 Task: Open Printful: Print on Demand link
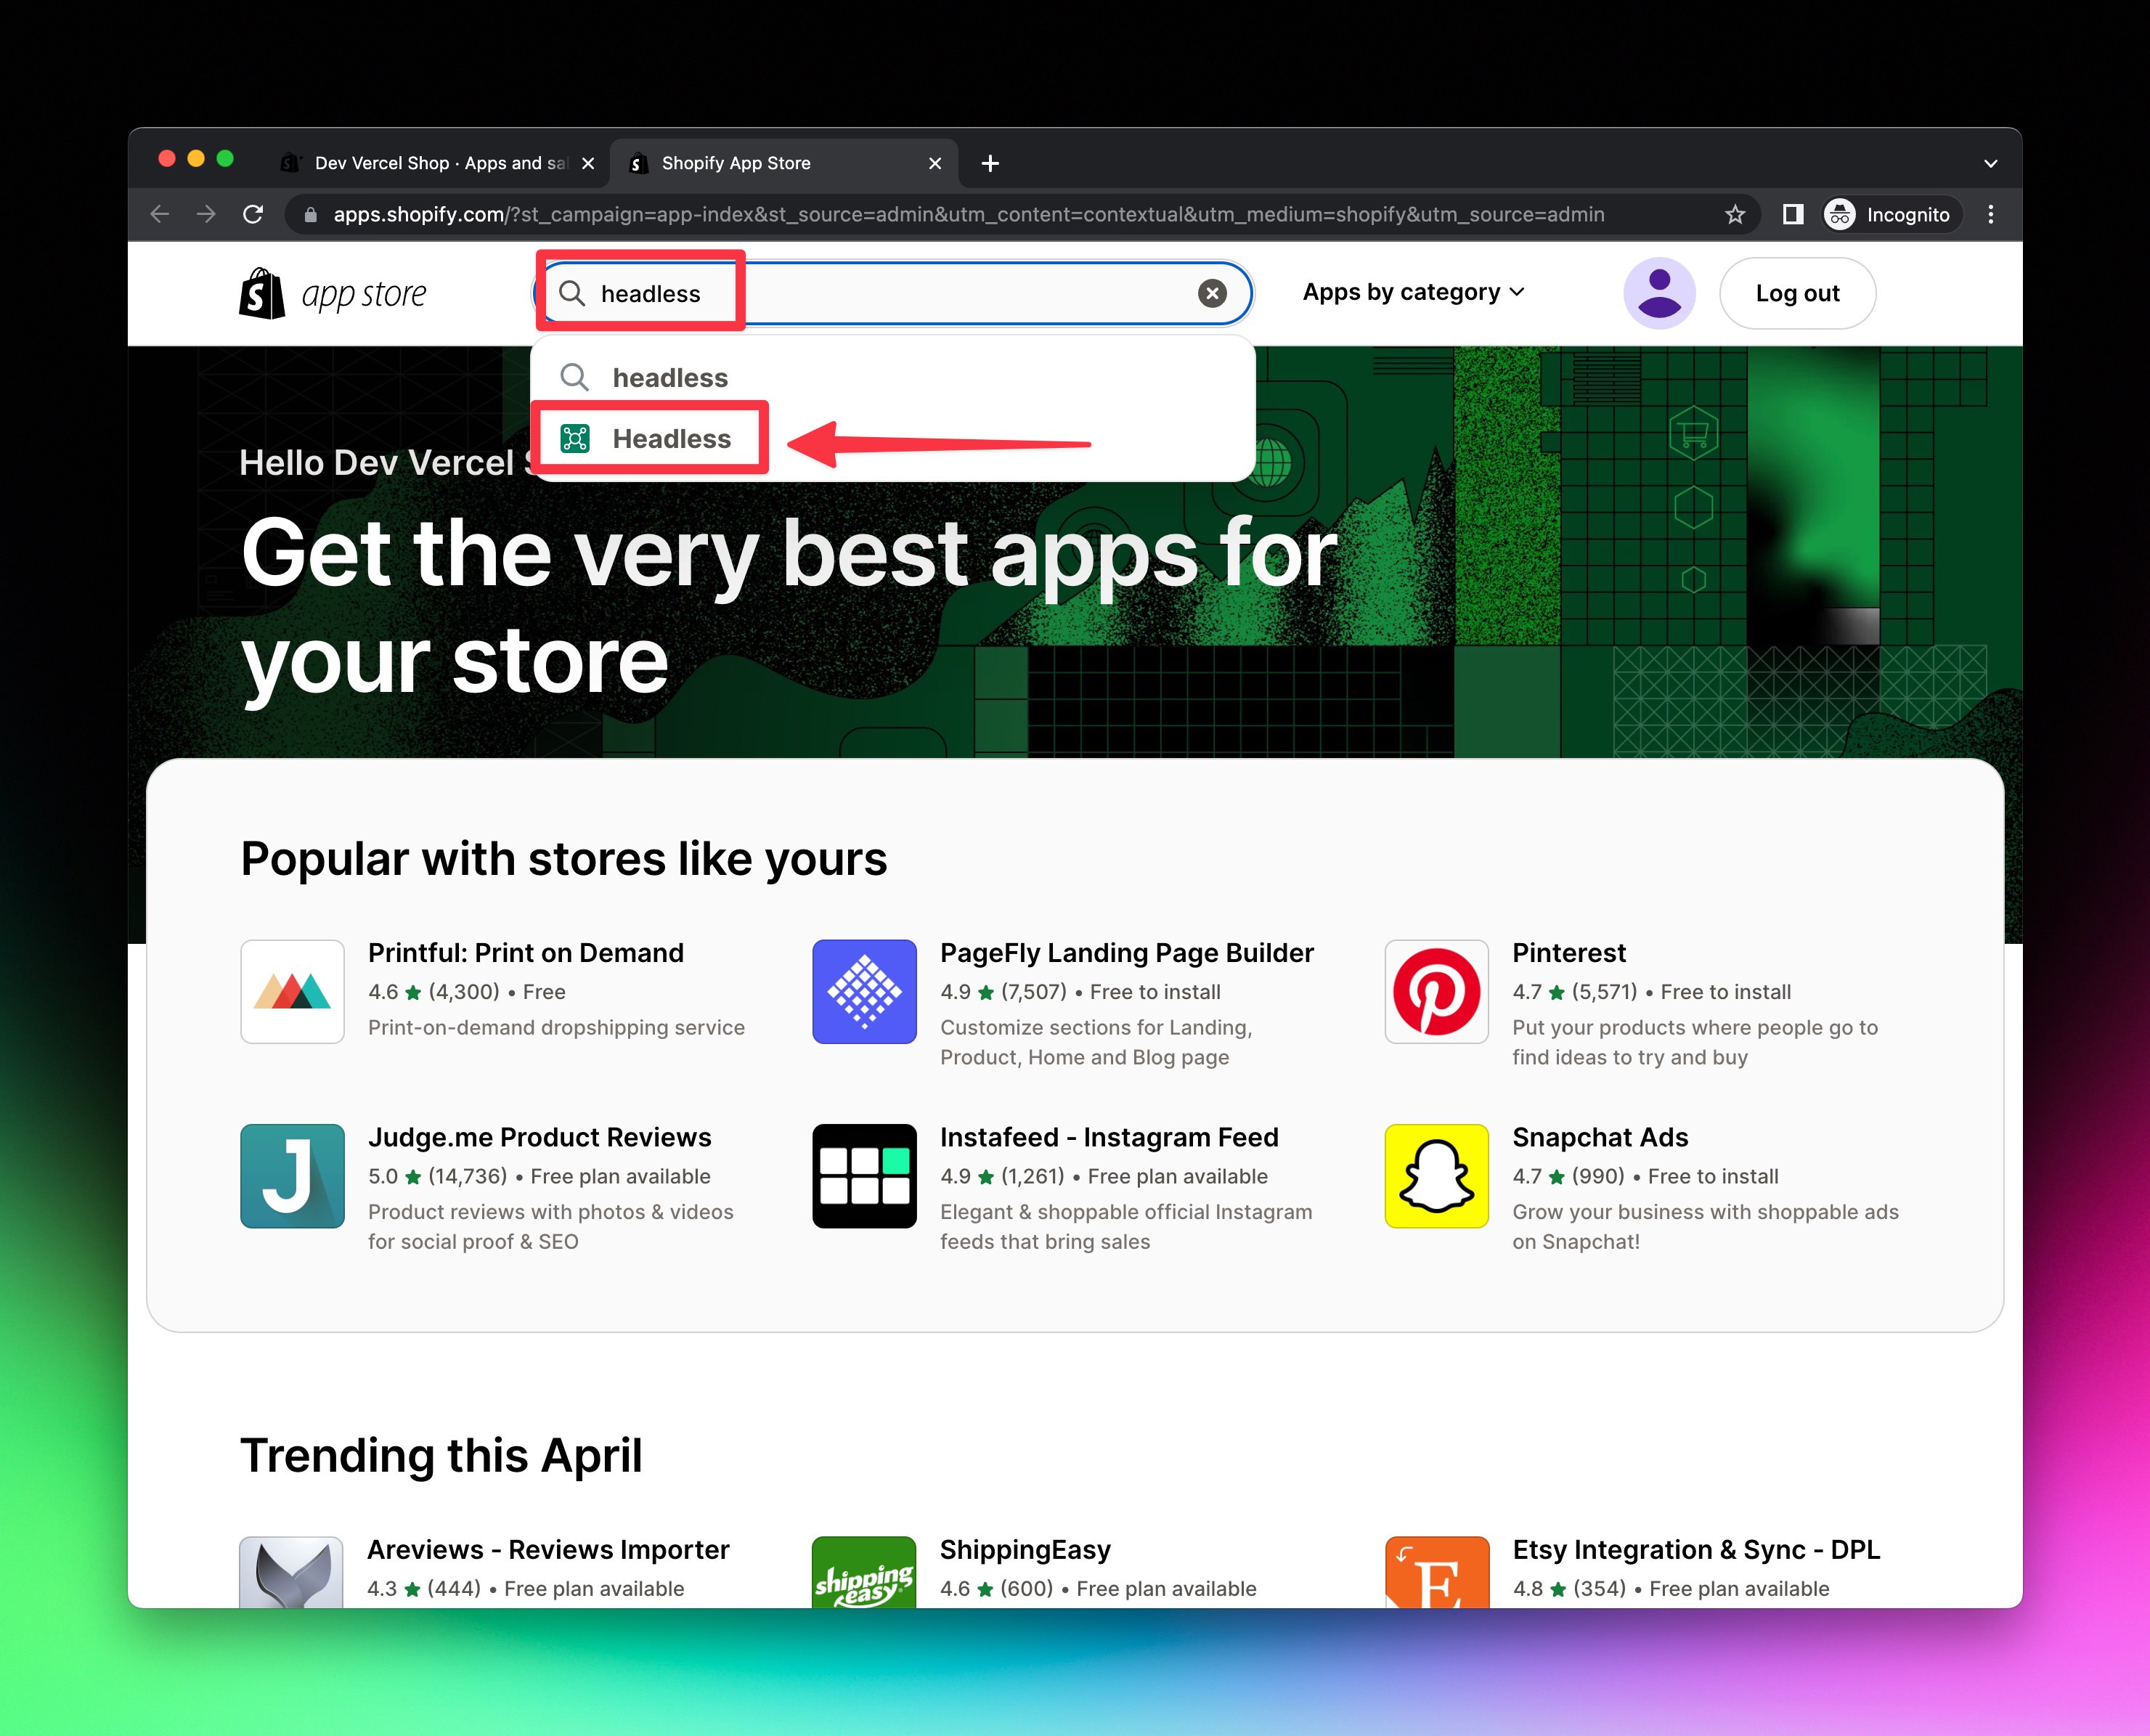(x=526, y=952)
